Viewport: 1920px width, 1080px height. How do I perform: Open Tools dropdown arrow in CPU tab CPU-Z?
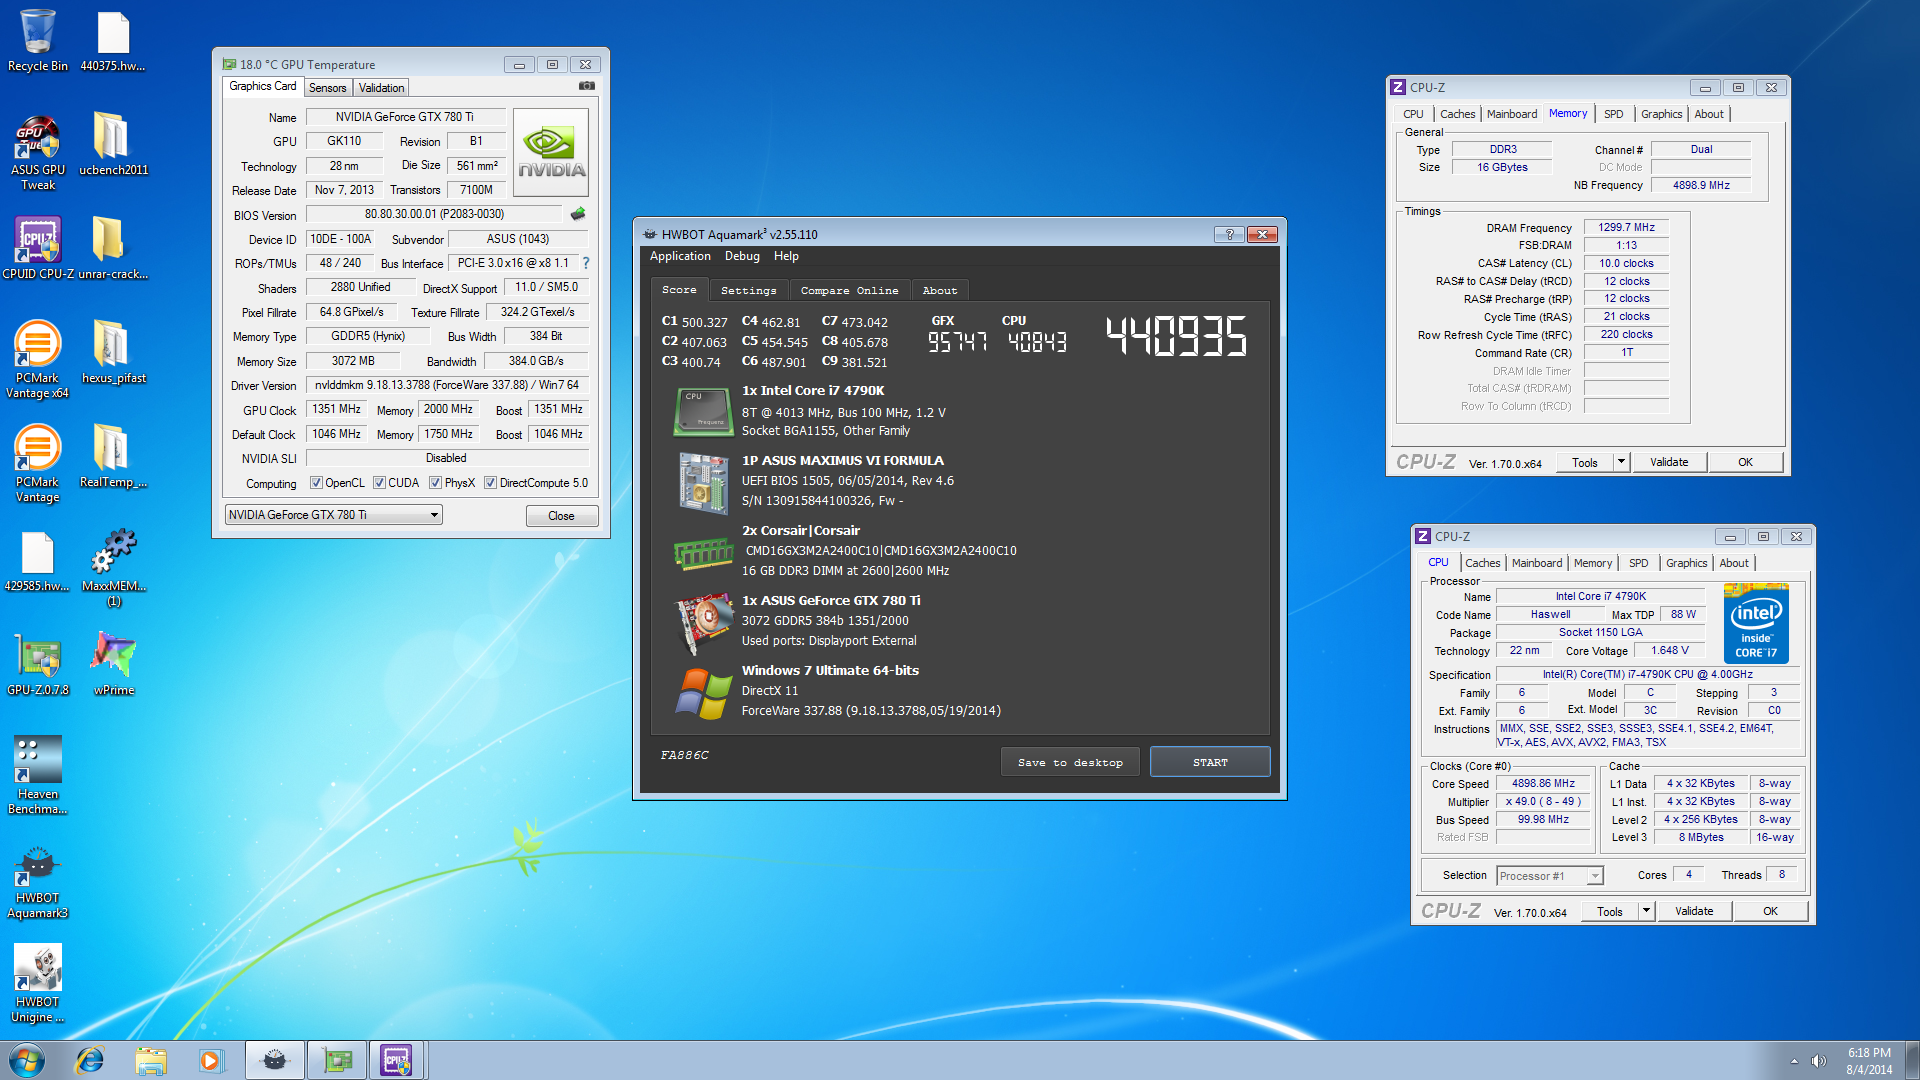[1646, 911]
